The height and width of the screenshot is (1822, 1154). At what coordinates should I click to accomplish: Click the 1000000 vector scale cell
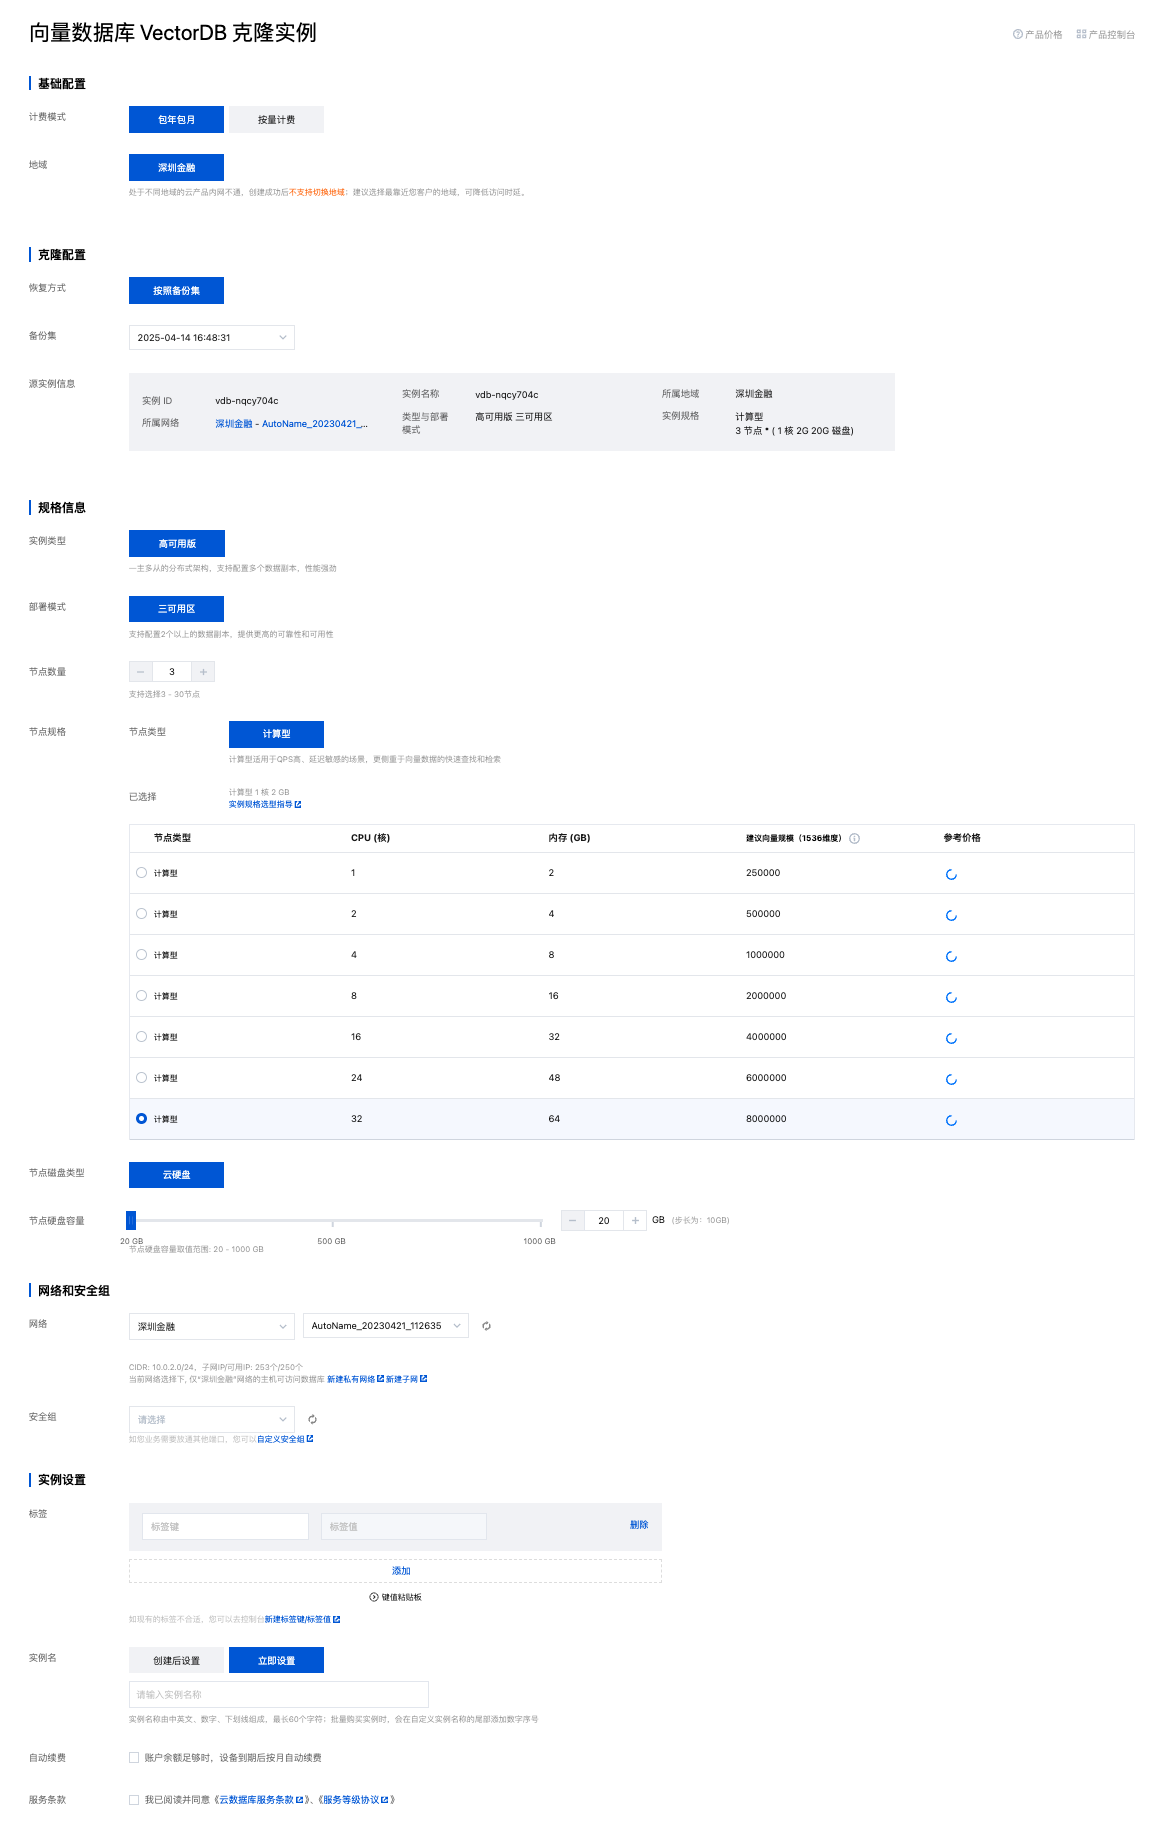(765, 955)
